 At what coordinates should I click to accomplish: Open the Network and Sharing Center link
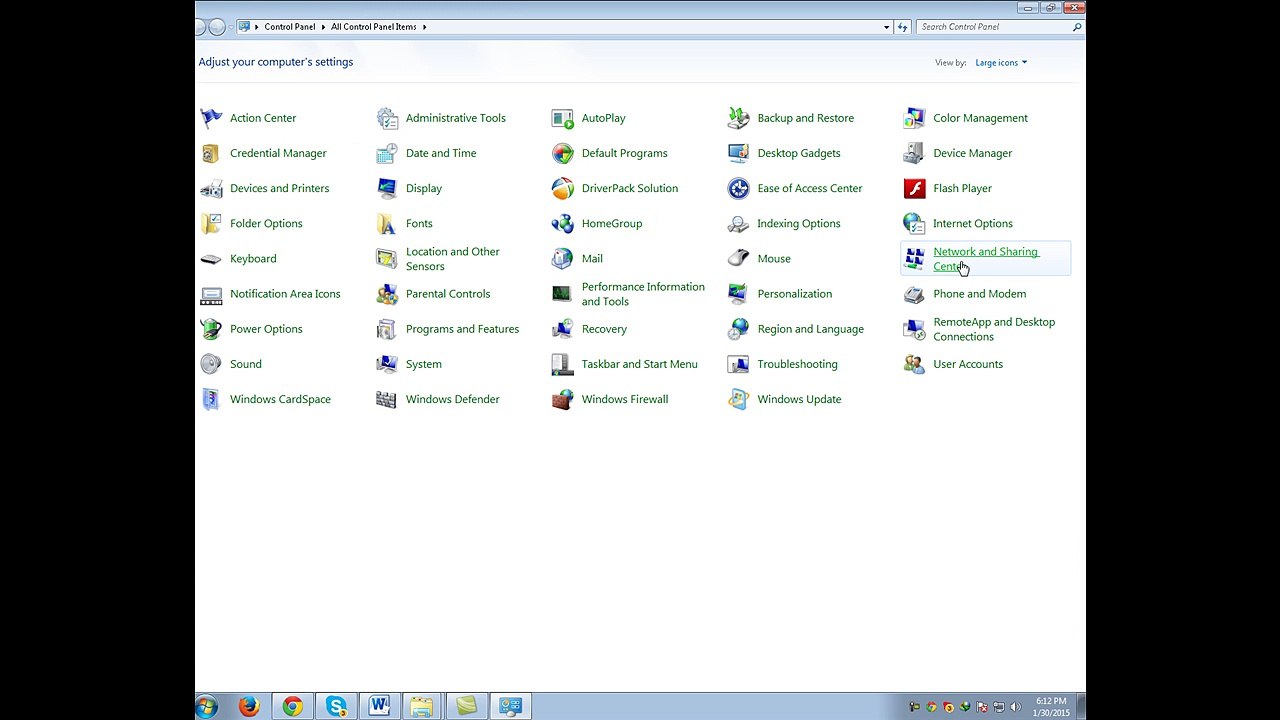point(986,259)
